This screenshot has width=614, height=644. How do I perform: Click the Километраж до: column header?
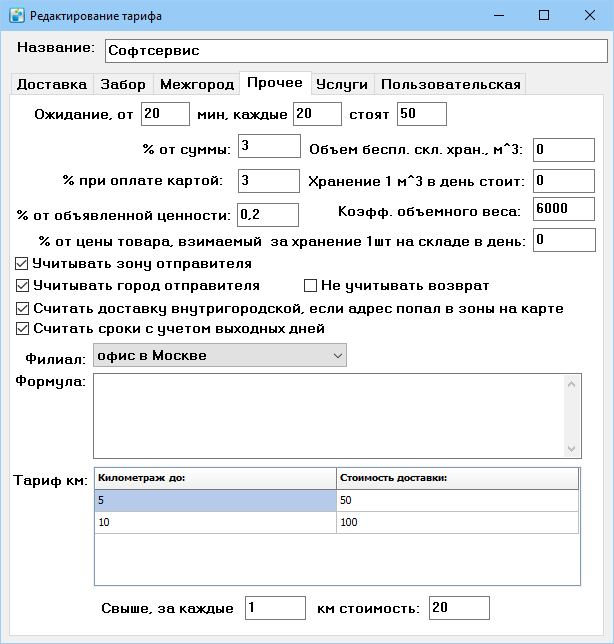click(x=215, y=478)
